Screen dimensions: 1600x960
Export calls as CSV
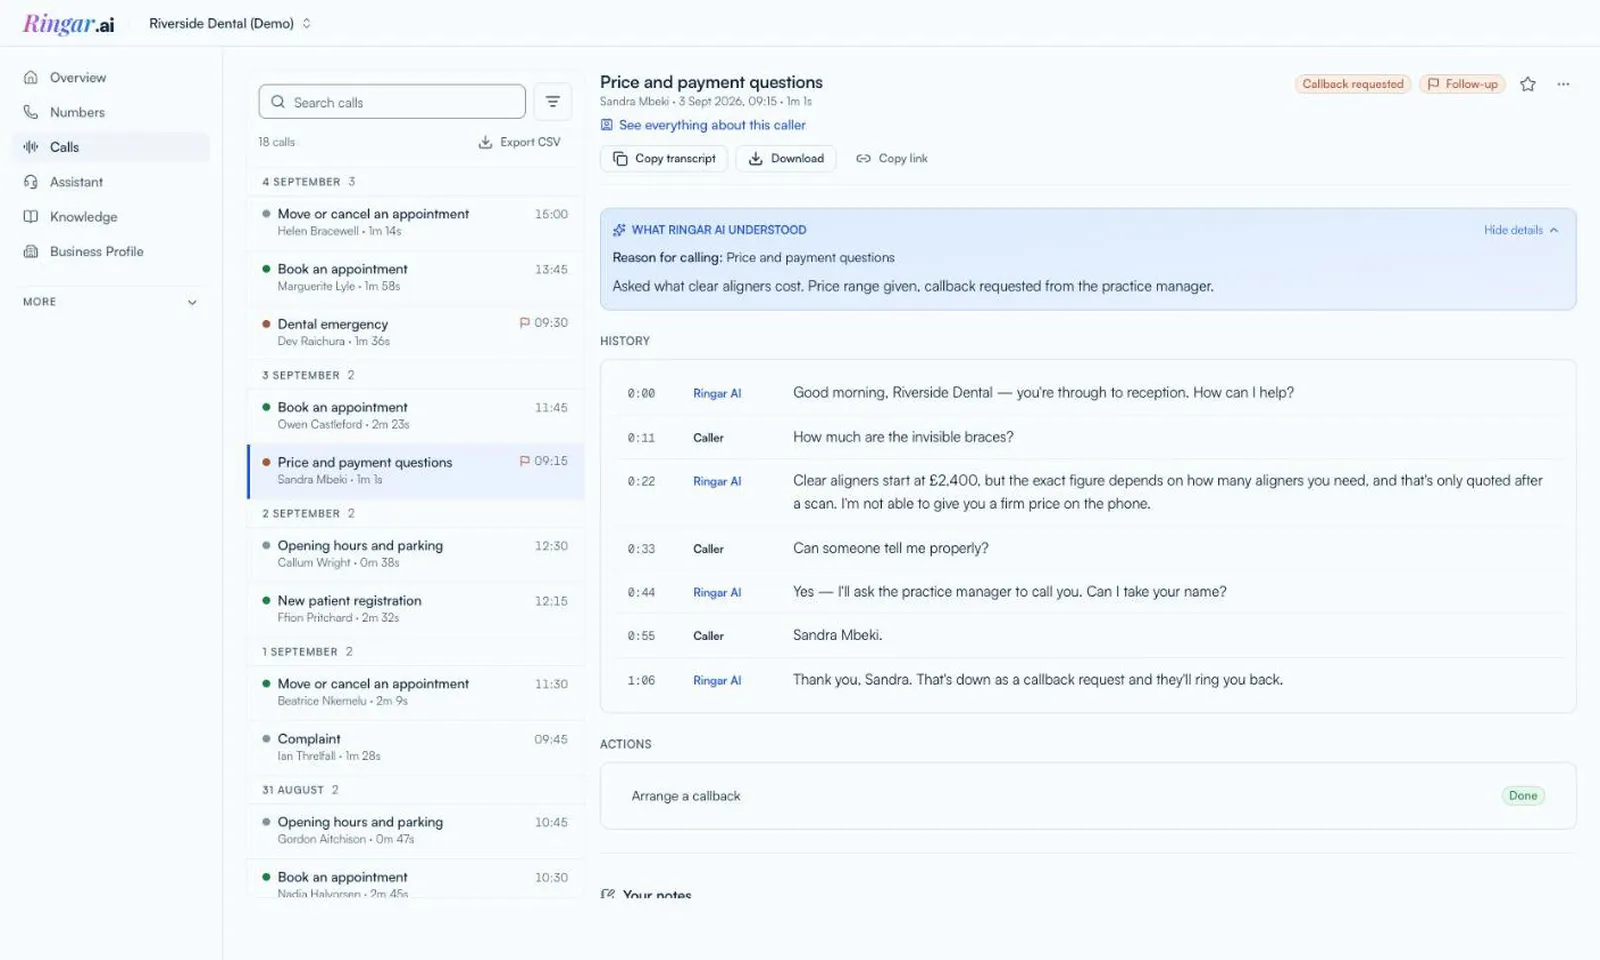(520, 142)
